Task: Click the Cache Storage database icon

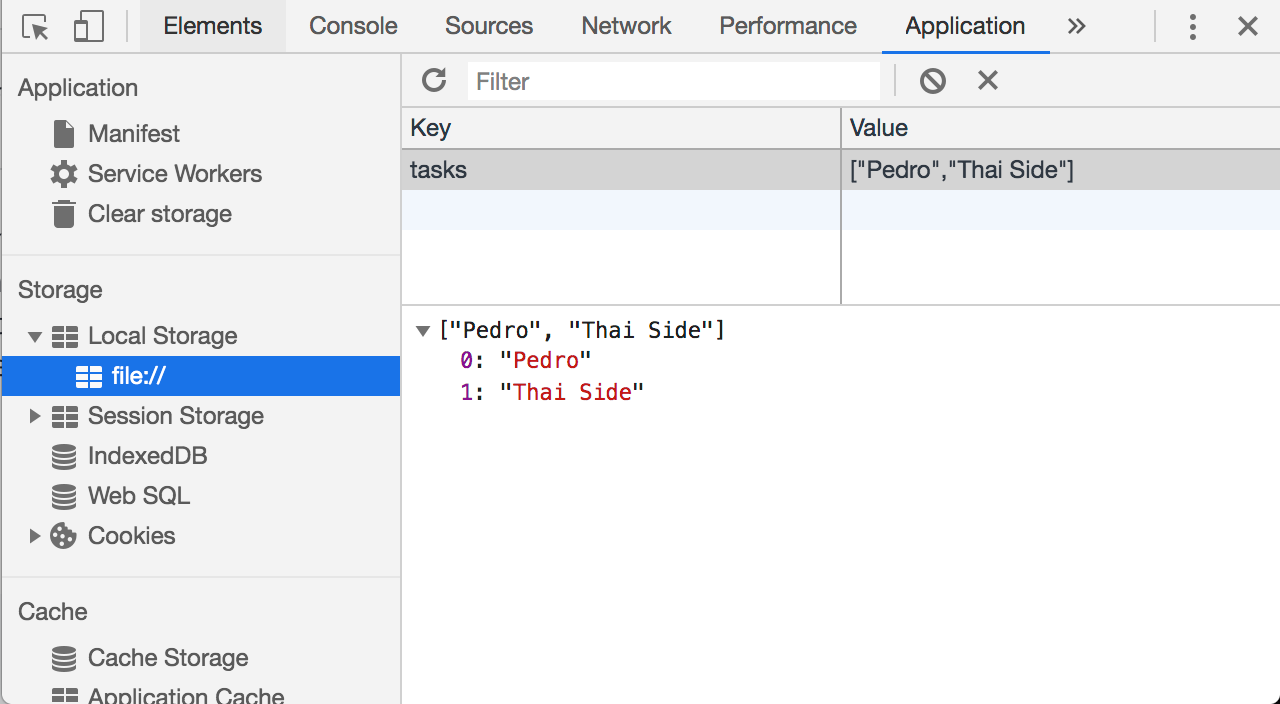Action: point(64,658)
